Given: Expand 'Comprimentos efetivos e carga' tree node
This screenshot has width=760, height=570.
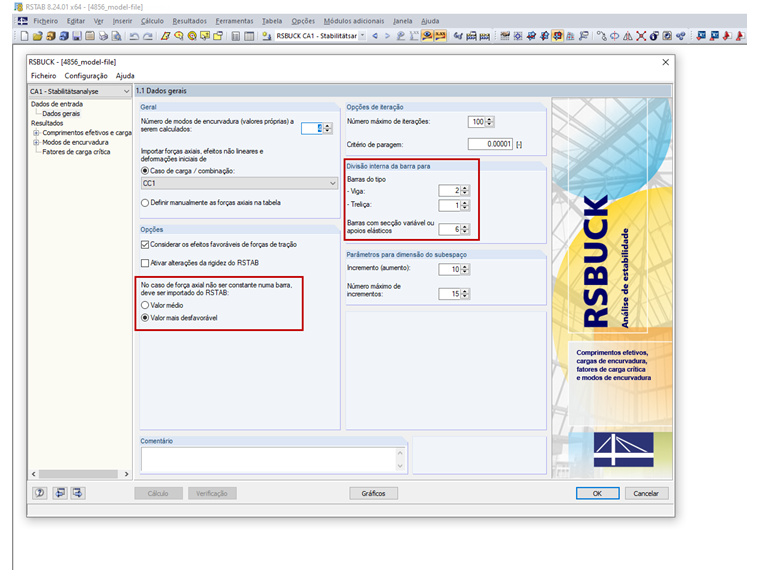Looking at the screenshot, I should tap(36, 132).
